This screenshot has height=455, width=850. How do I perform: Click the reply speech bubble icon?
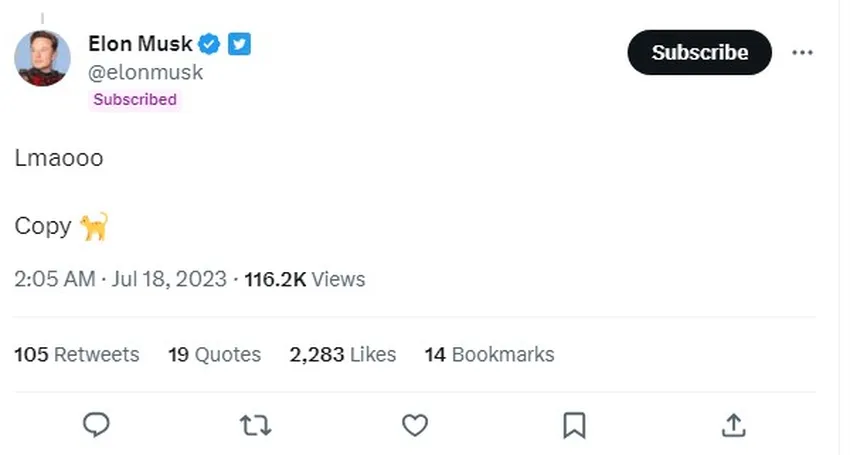click(96, 425)
